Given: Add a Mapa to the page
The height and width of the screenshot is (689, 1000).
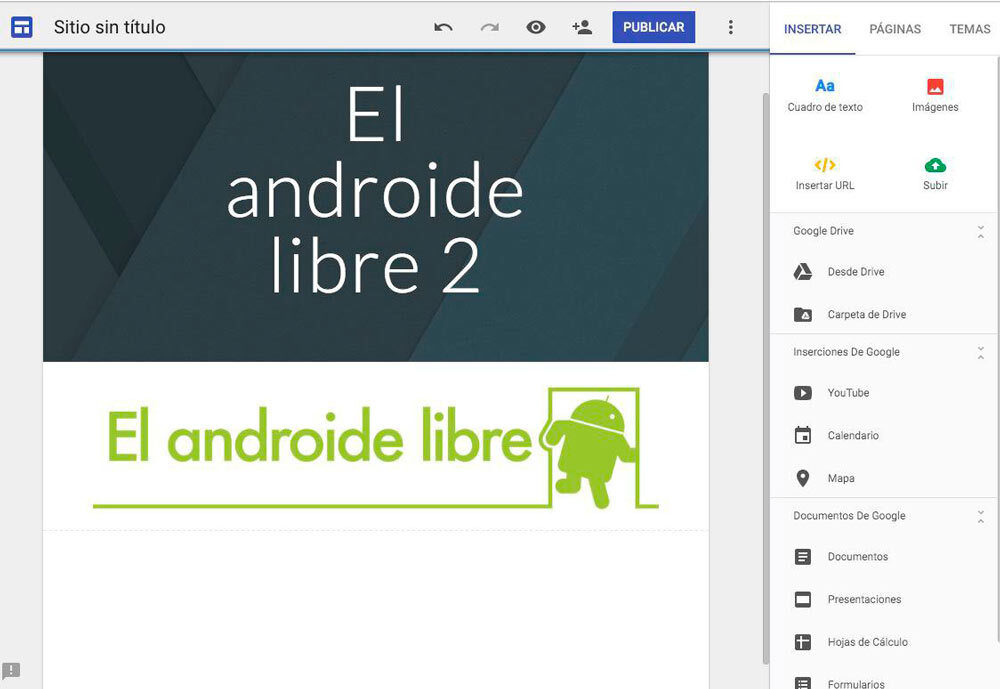Looking at the screenshot, I should tap(840, 478).
